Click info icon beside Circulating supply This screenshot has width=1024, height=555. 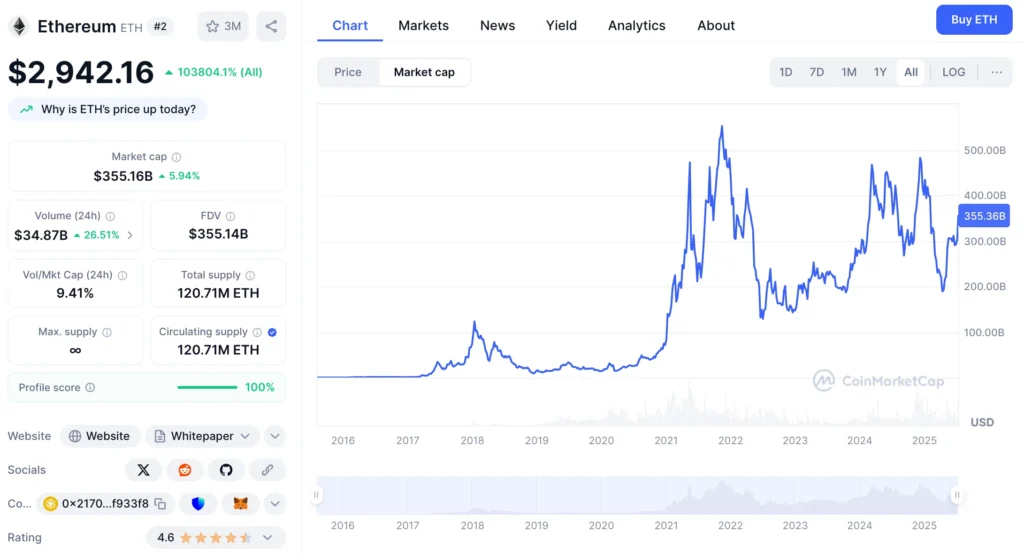[257, 332]
